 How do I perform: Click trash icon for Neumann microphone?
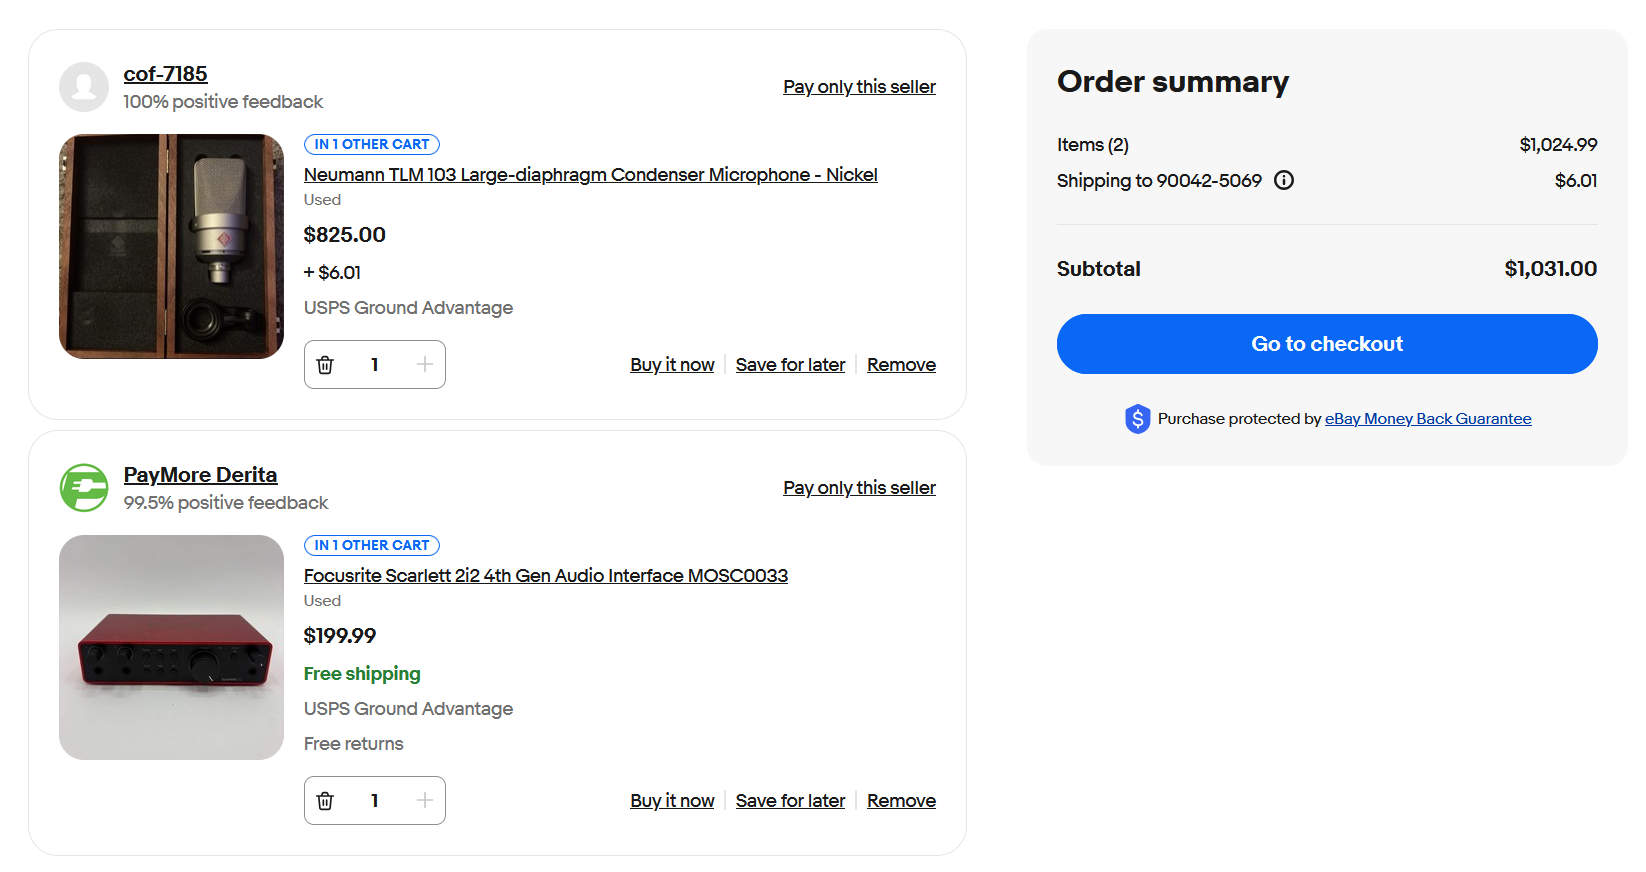coord(325,365)
